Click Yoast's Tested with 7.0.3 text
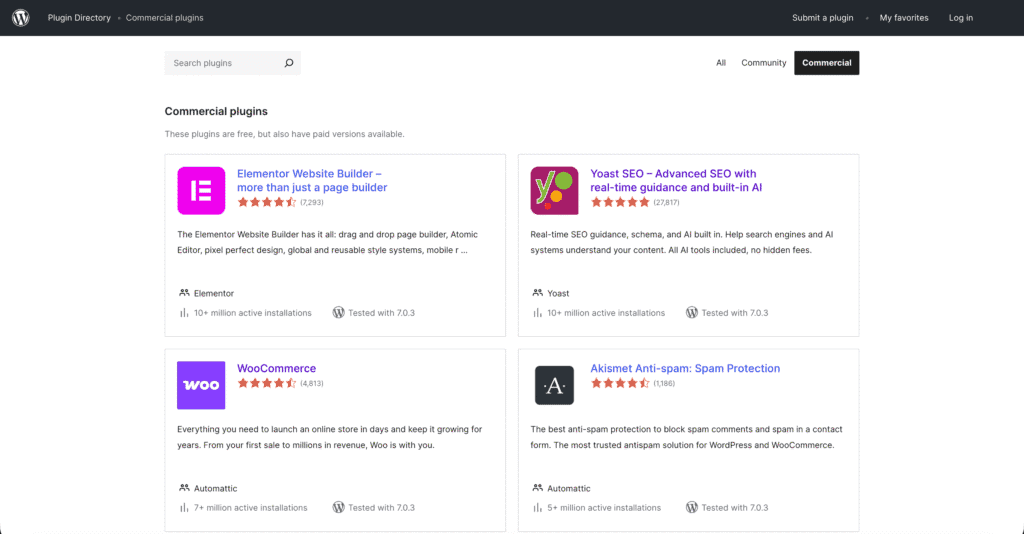Image resolution: width=1024 pixels, height=534 pixels. 735,313
